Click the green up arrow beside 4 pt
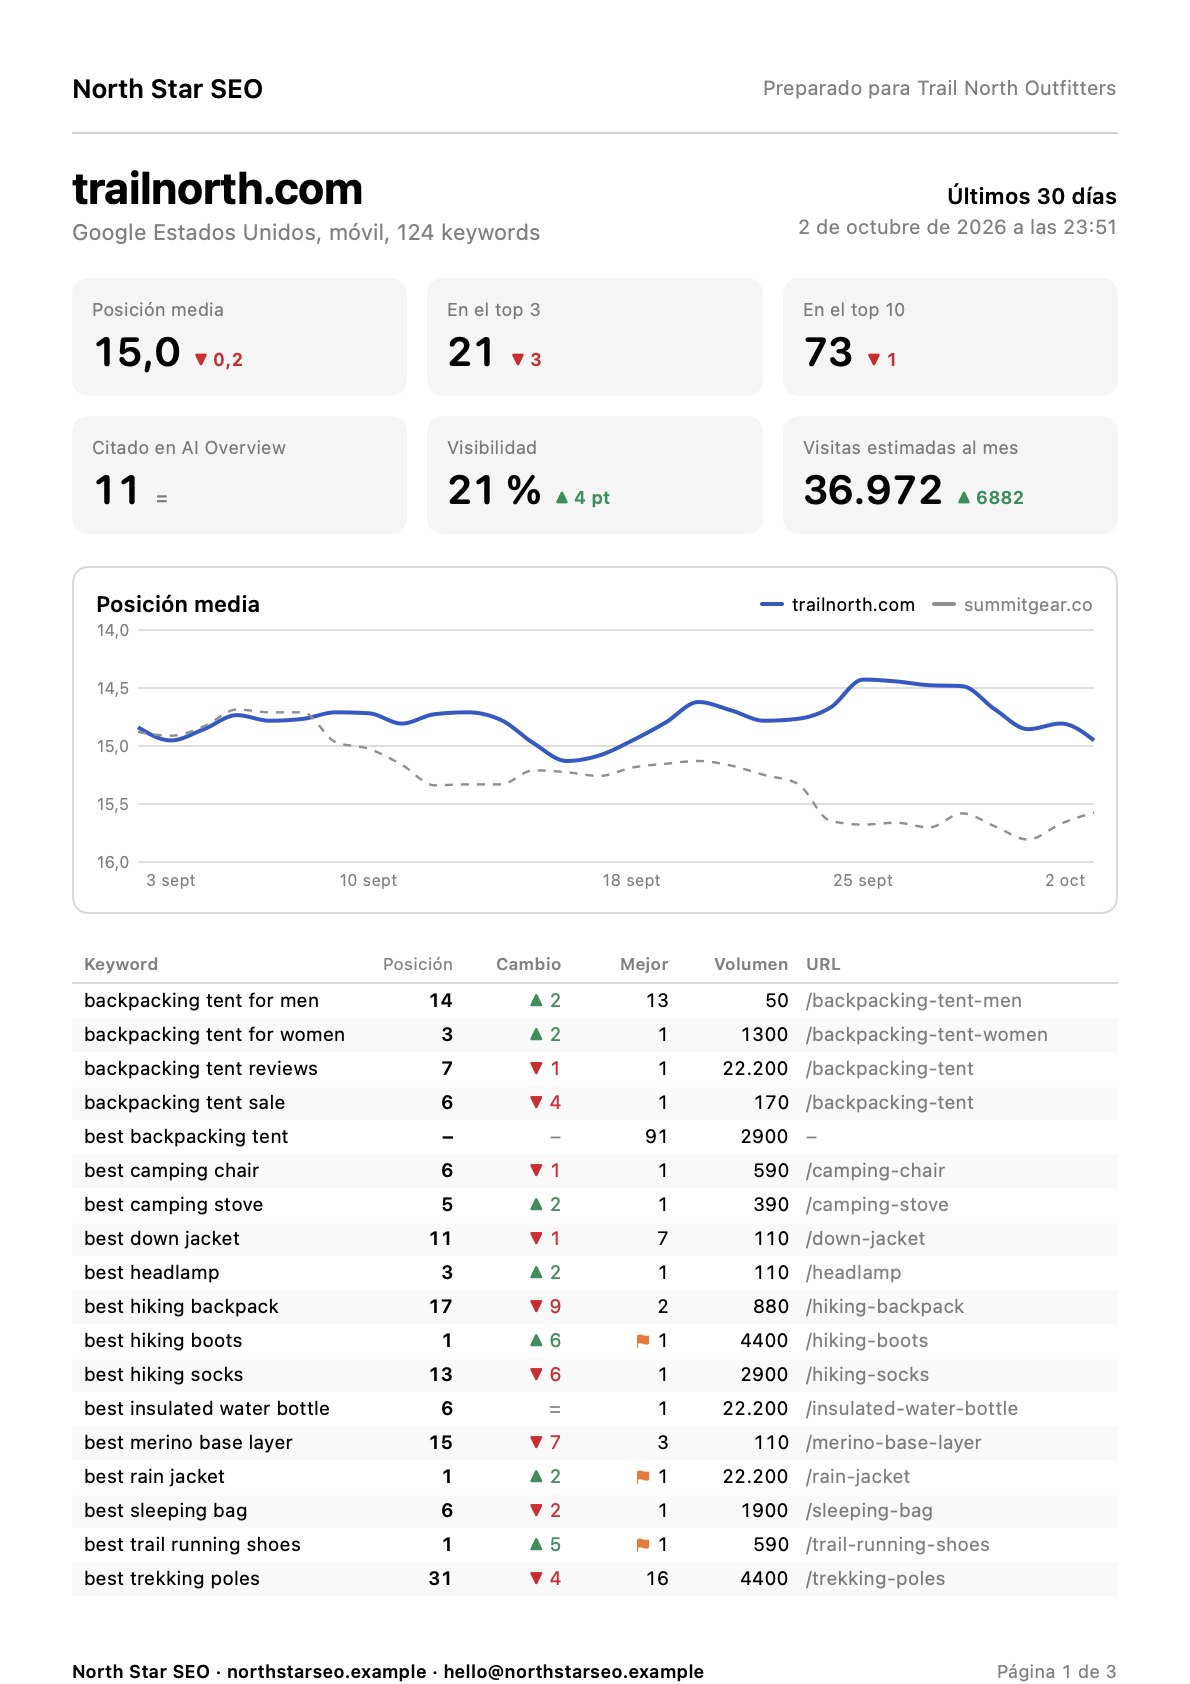Viewport: 1190px width, 1684px height. pyautogui.click(x=562, y=497)
